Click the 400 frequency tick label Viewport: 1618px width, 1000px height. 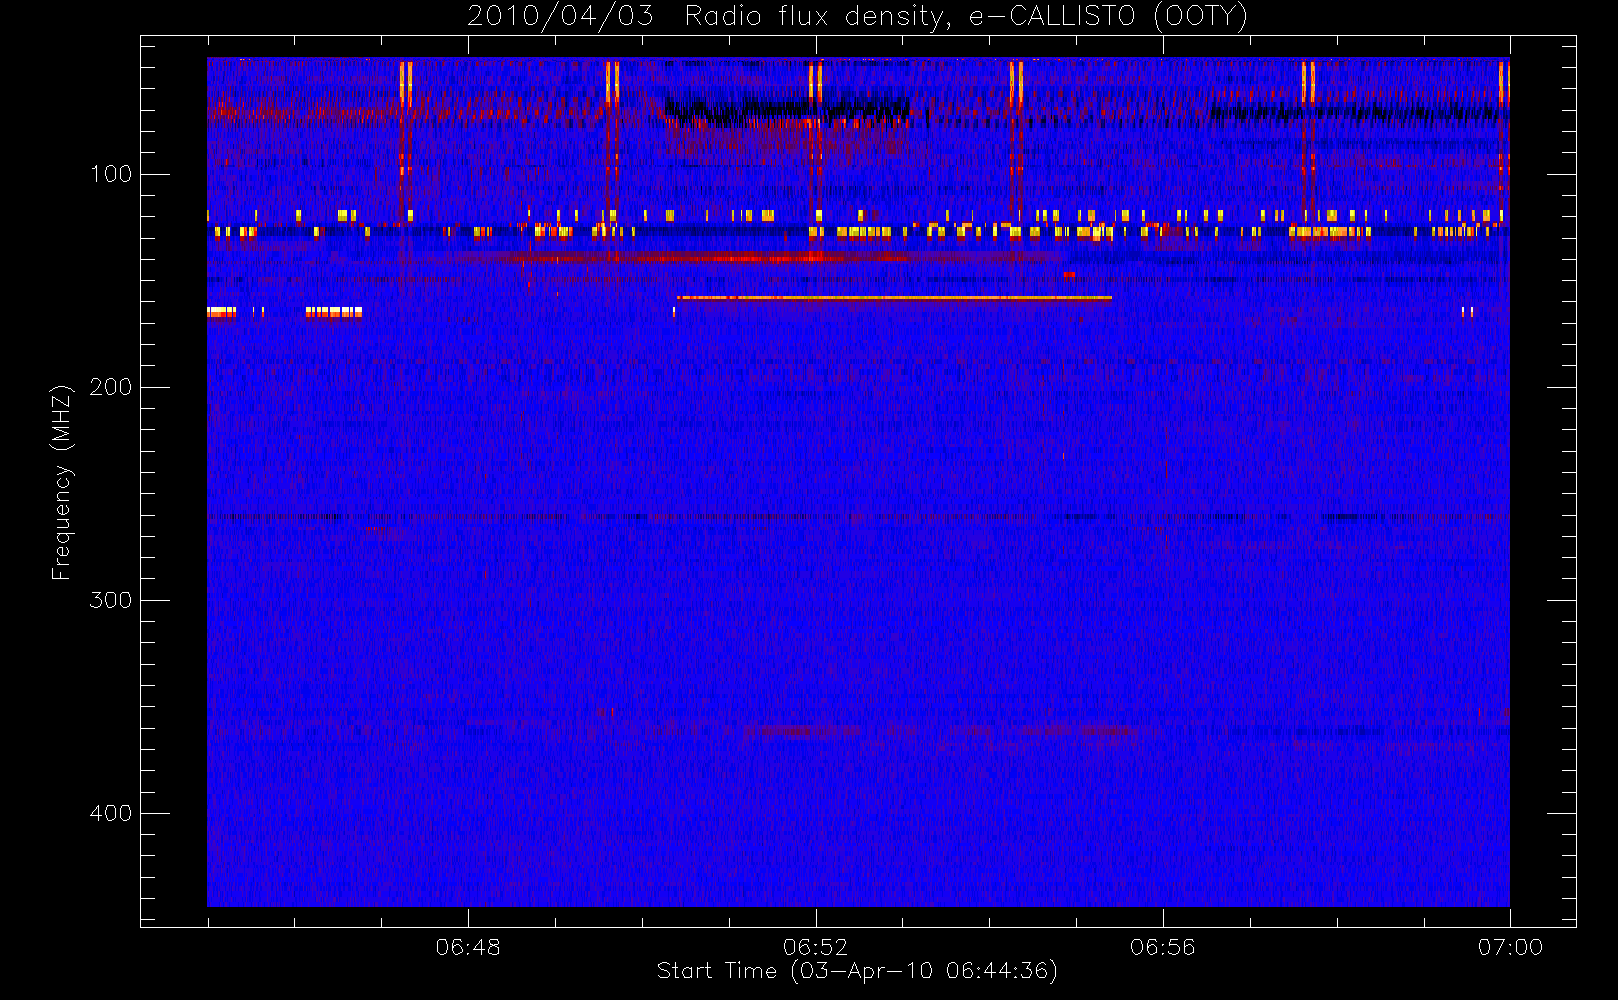click(111, 813)
